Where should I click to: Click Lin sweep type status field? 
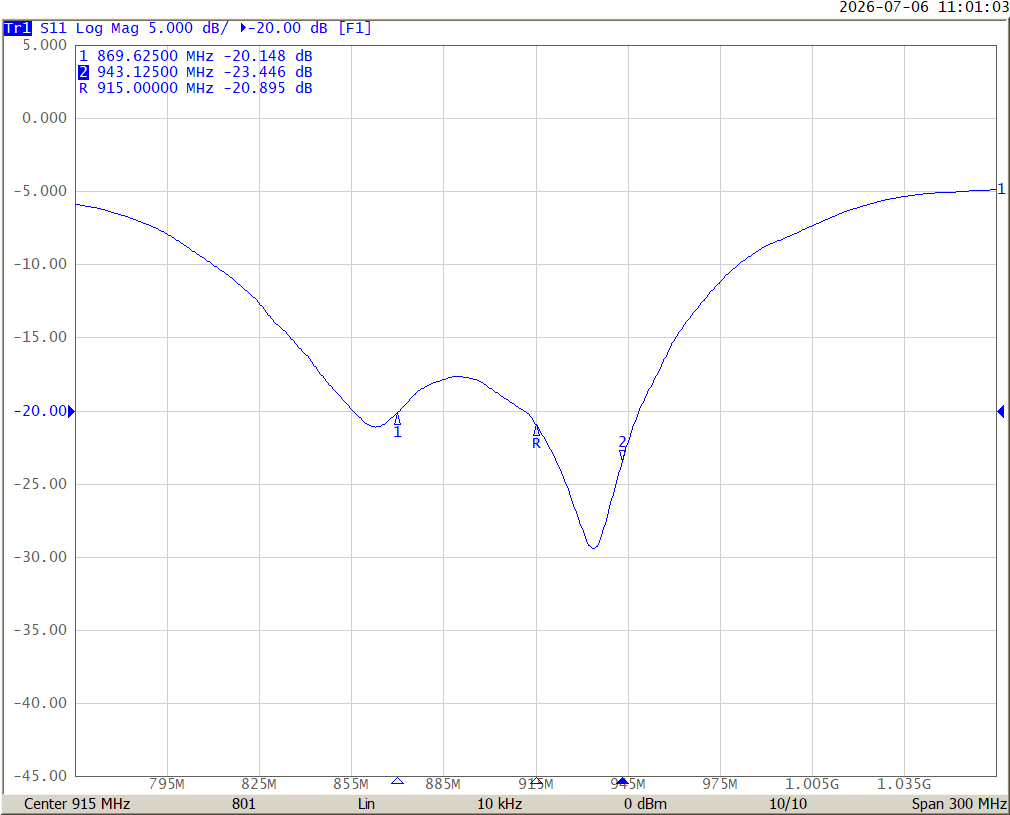click(367, 804)
